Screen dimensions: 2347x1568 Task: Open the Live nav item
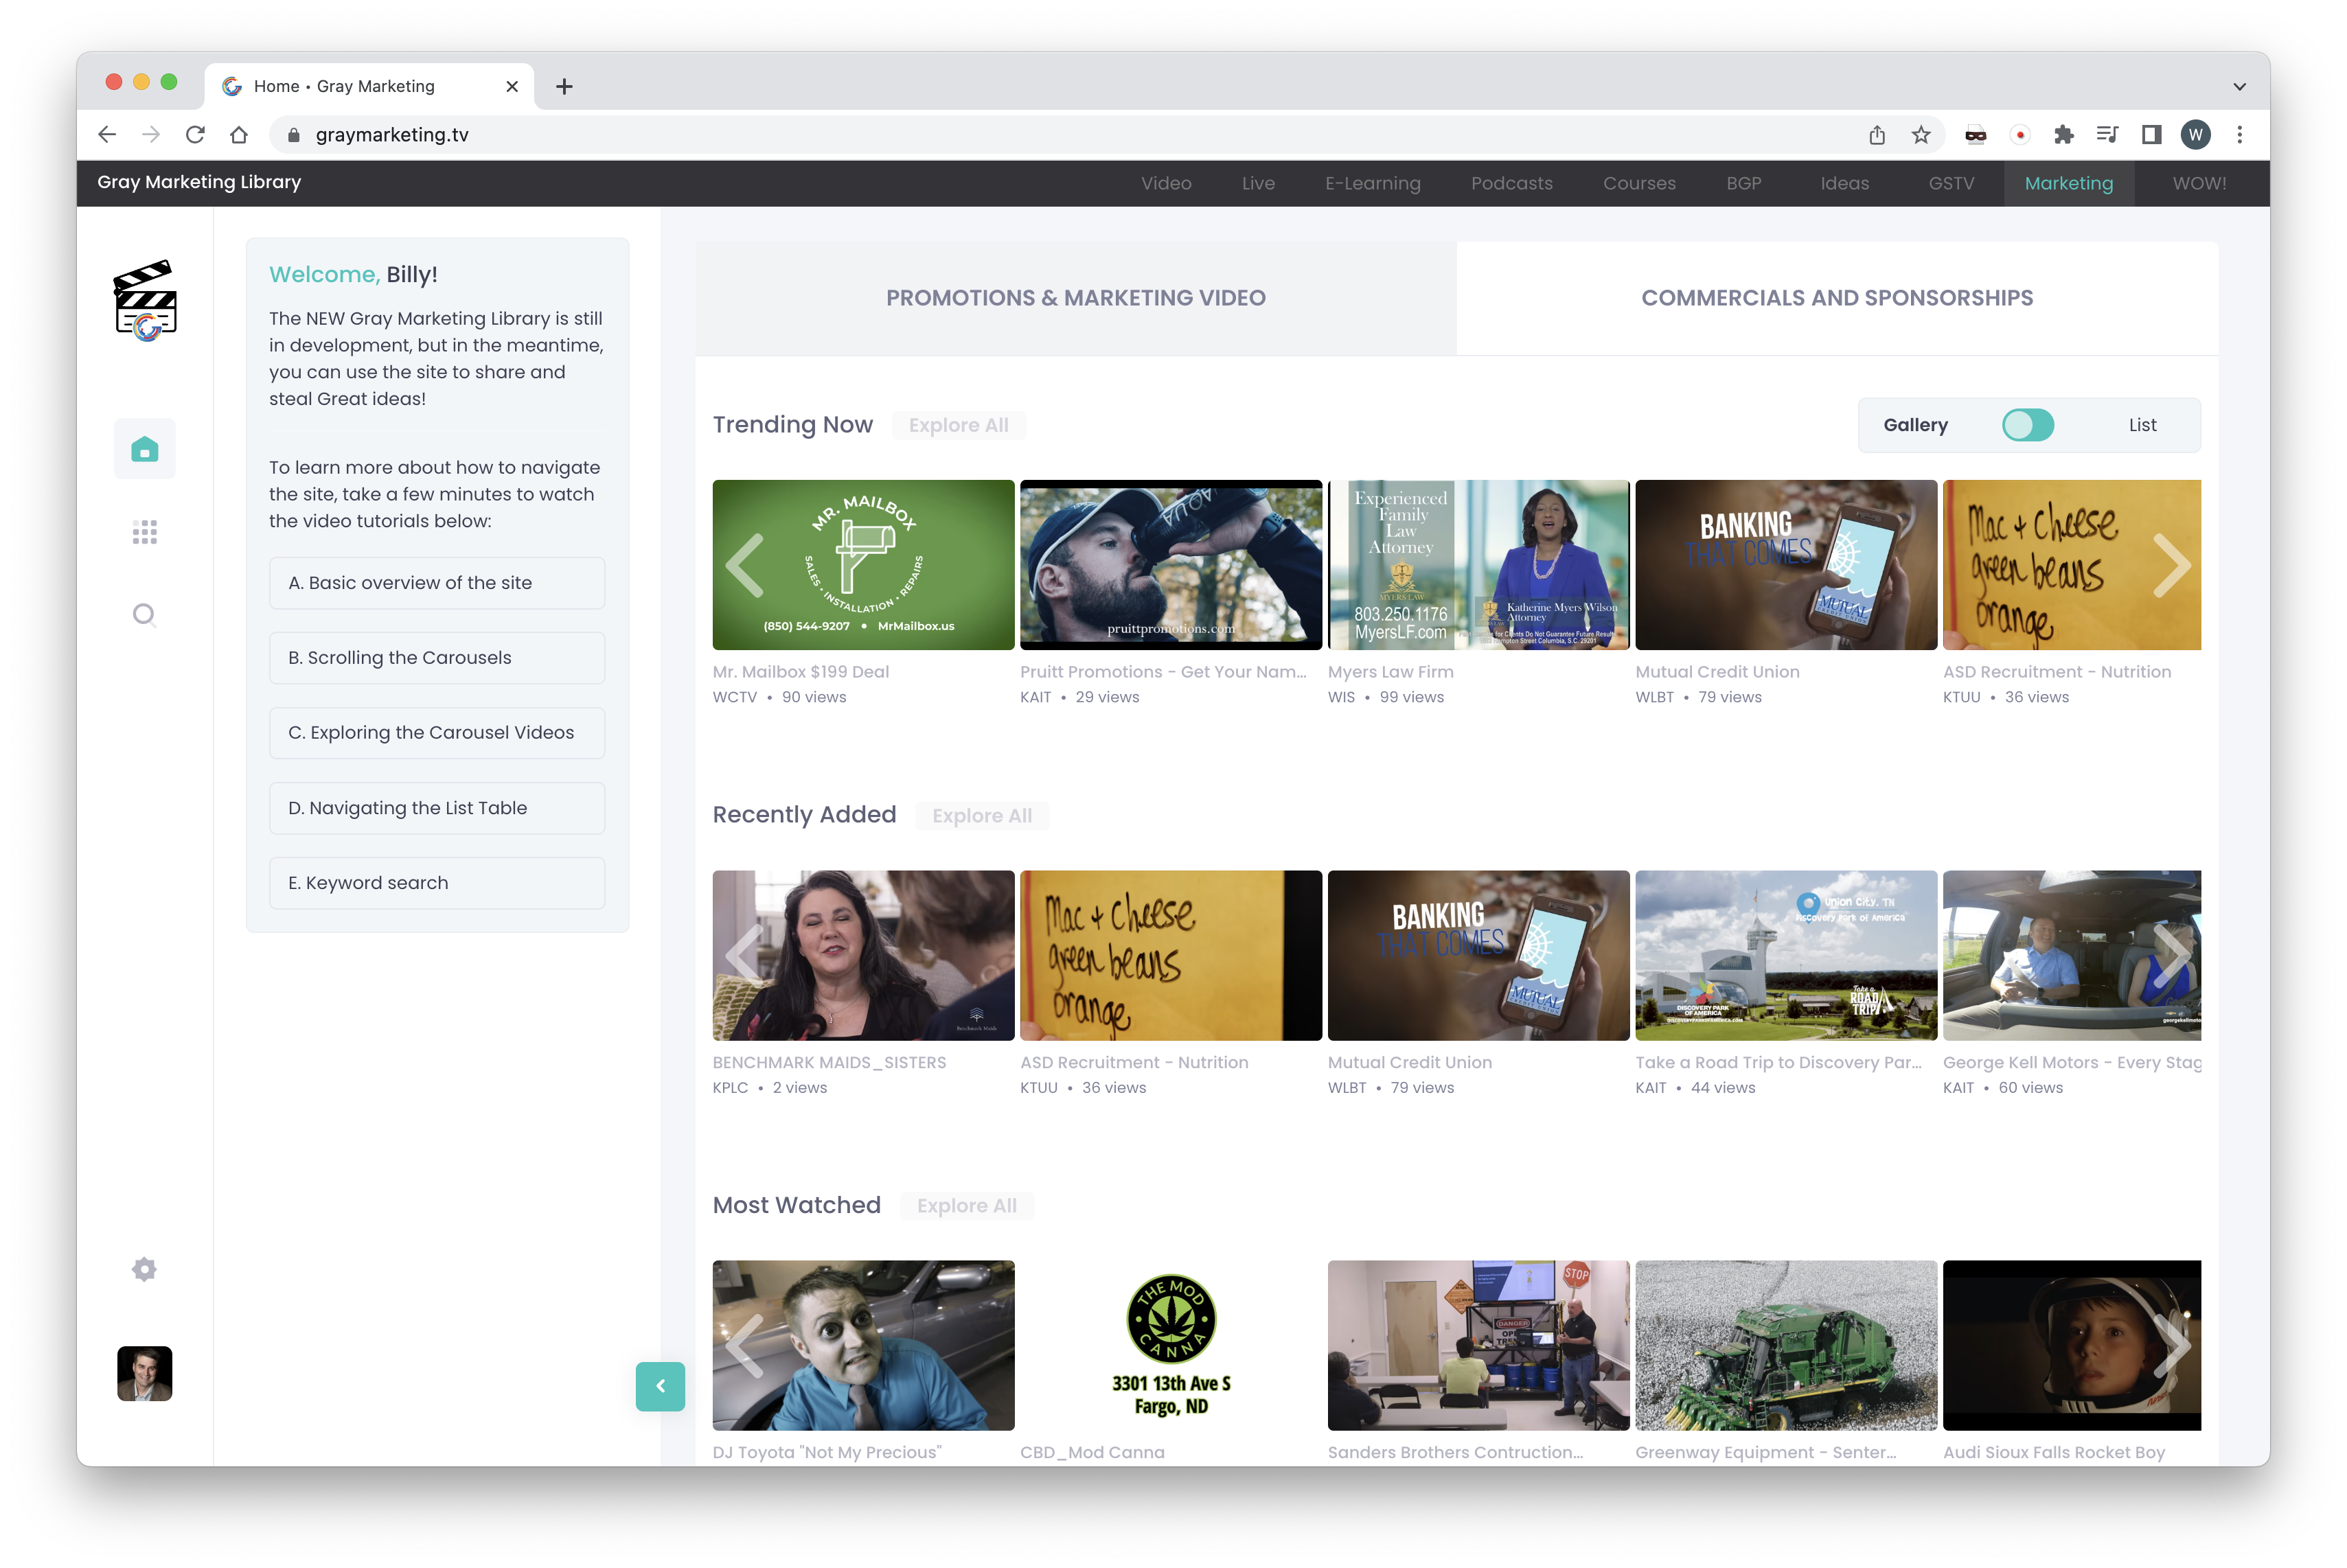[1258, 183]
